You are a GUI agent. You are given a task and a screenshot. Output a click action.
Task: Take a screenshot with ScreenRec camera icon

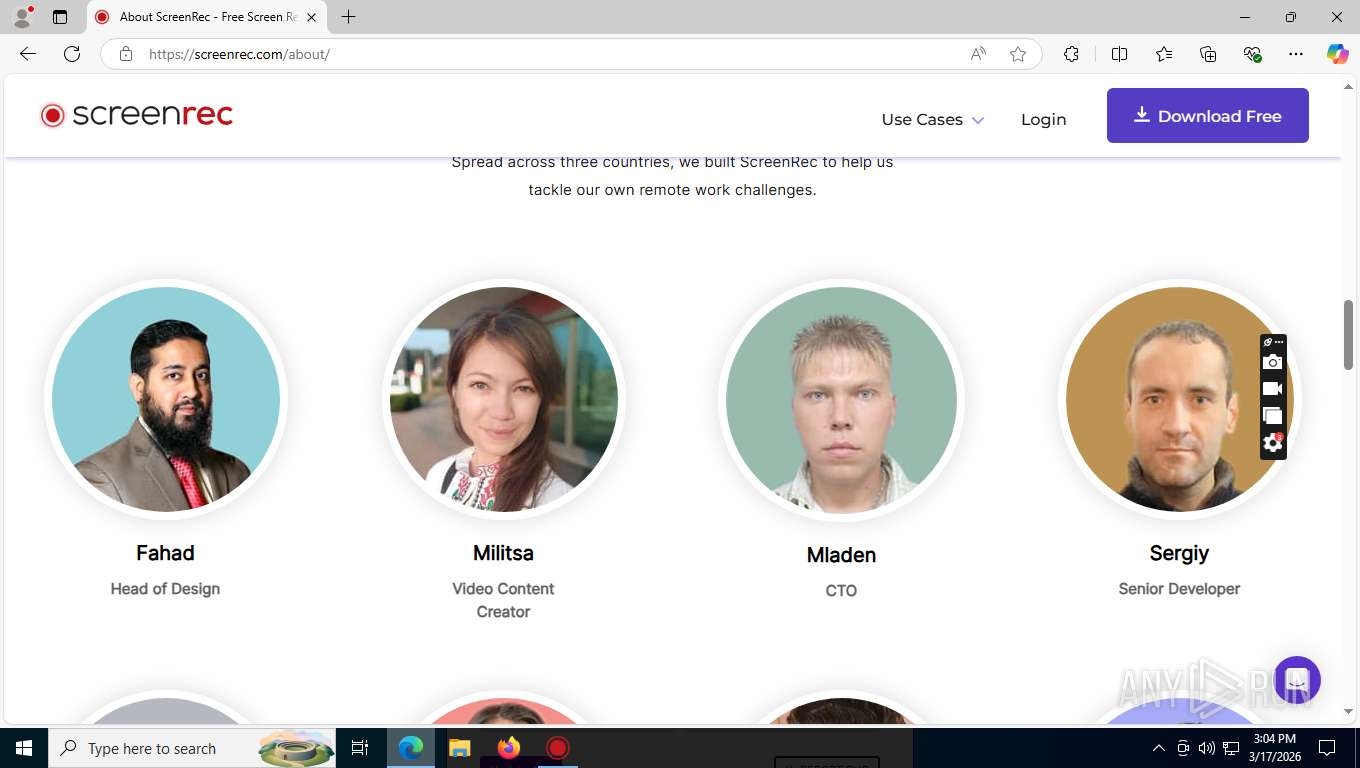(1272, 362)
